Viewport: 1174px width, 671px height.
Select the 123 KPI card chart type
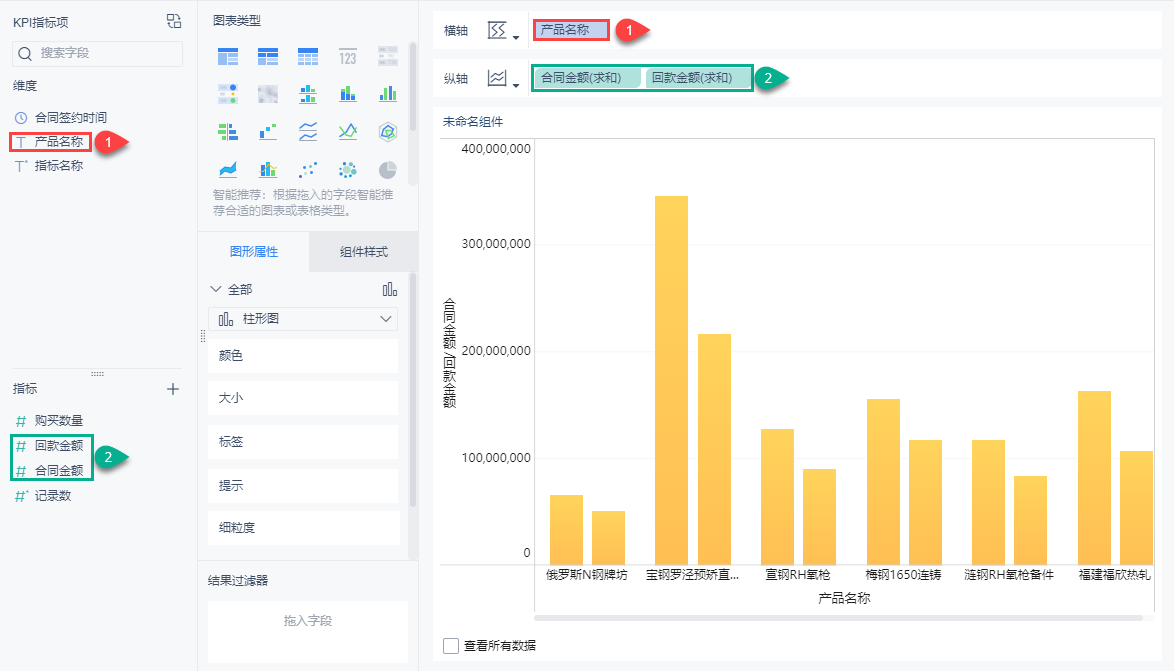[x=347, y=57]
